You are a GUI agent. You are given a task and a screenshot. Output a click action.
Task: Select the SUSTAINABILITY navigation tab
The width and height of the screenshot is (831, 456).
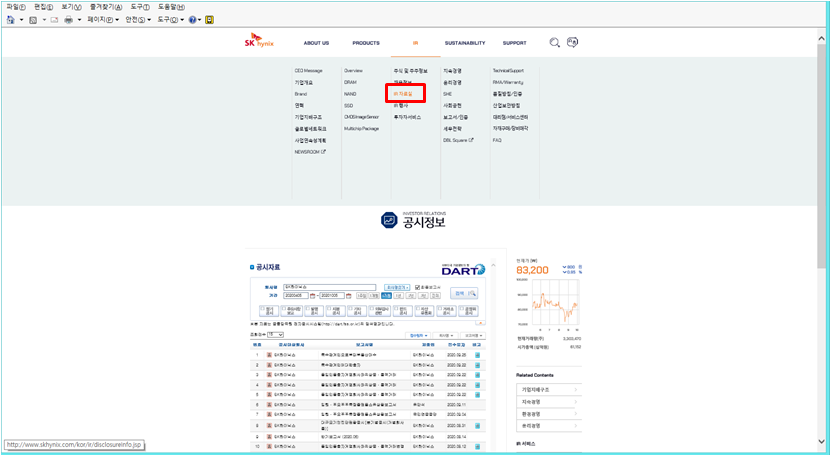pyautogui.click(x=465, y=43)
